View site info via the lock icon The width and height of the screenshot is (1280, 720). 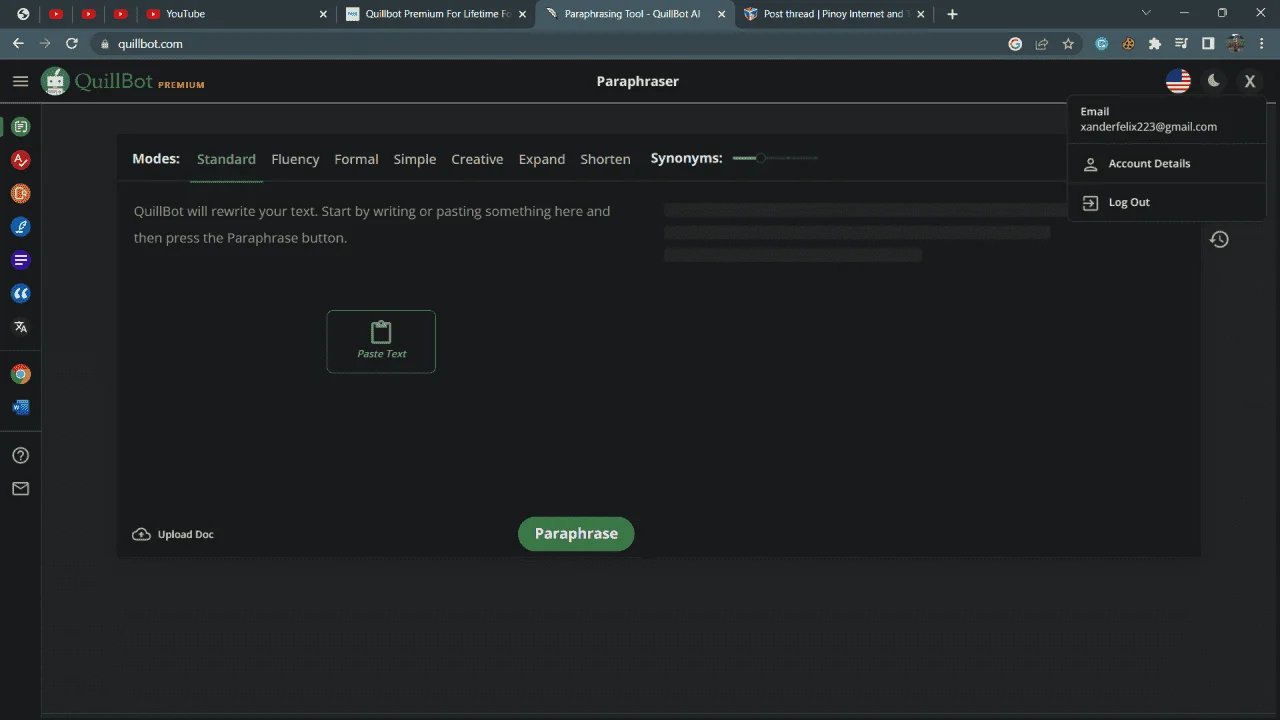click(104, 44)
